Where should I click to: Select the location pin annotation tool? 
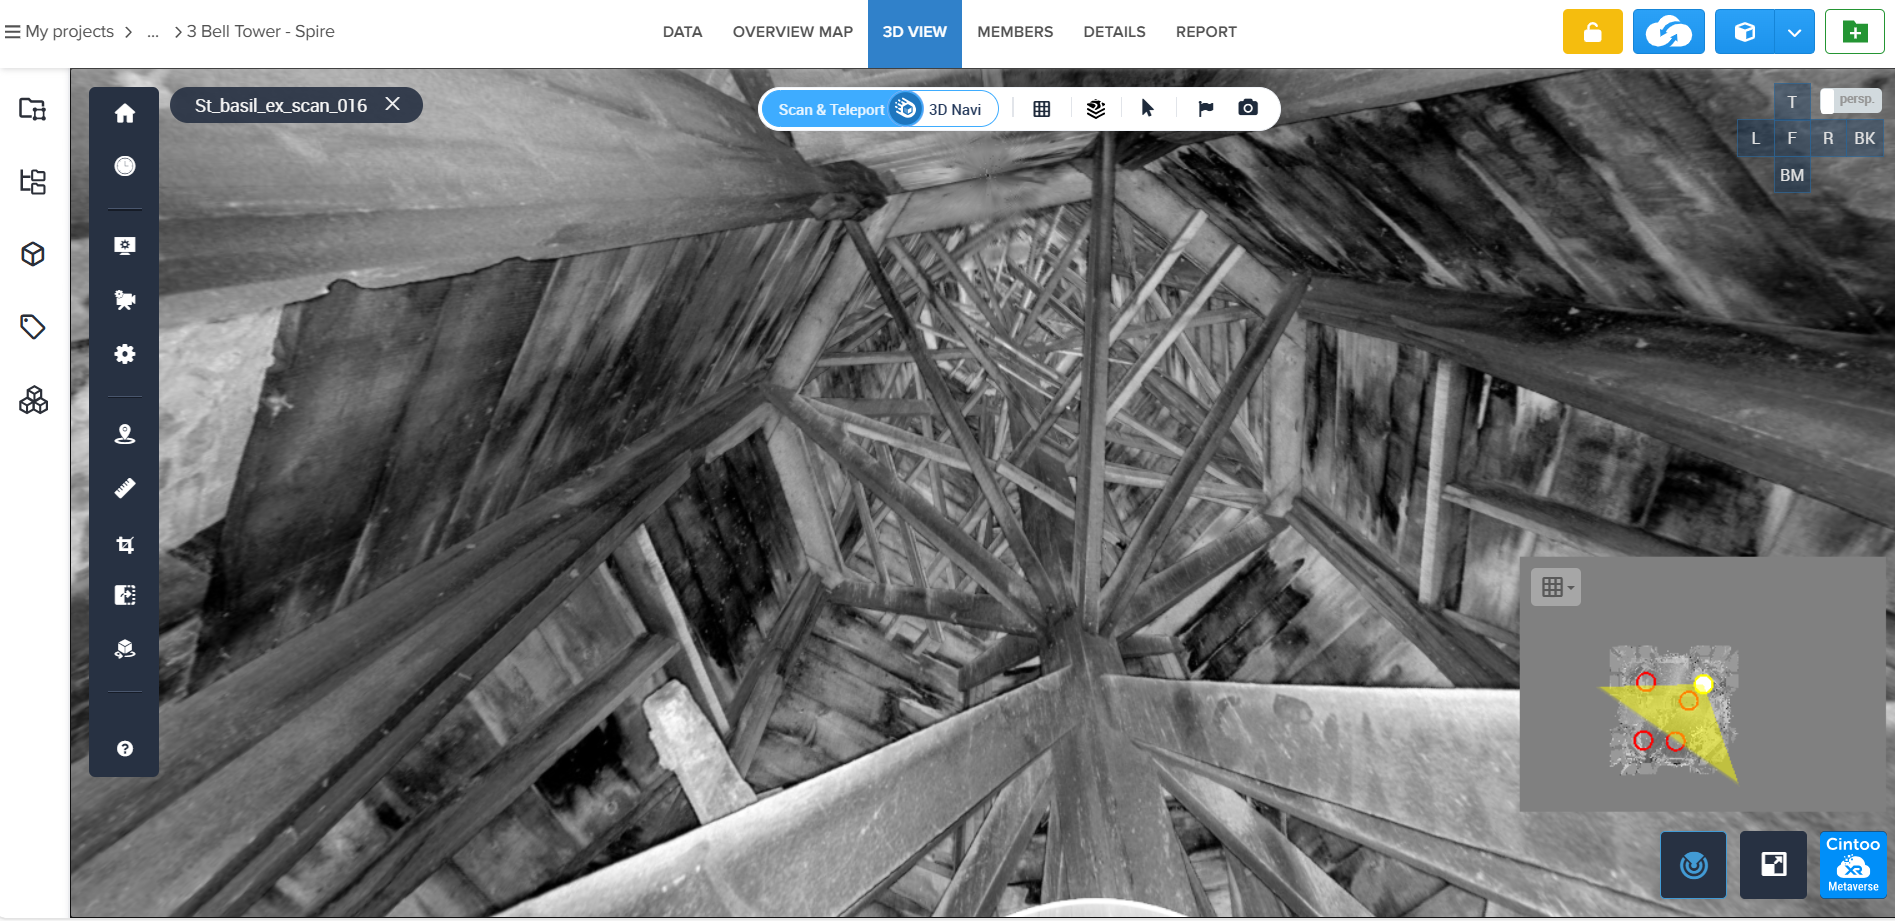pos(125,433)
